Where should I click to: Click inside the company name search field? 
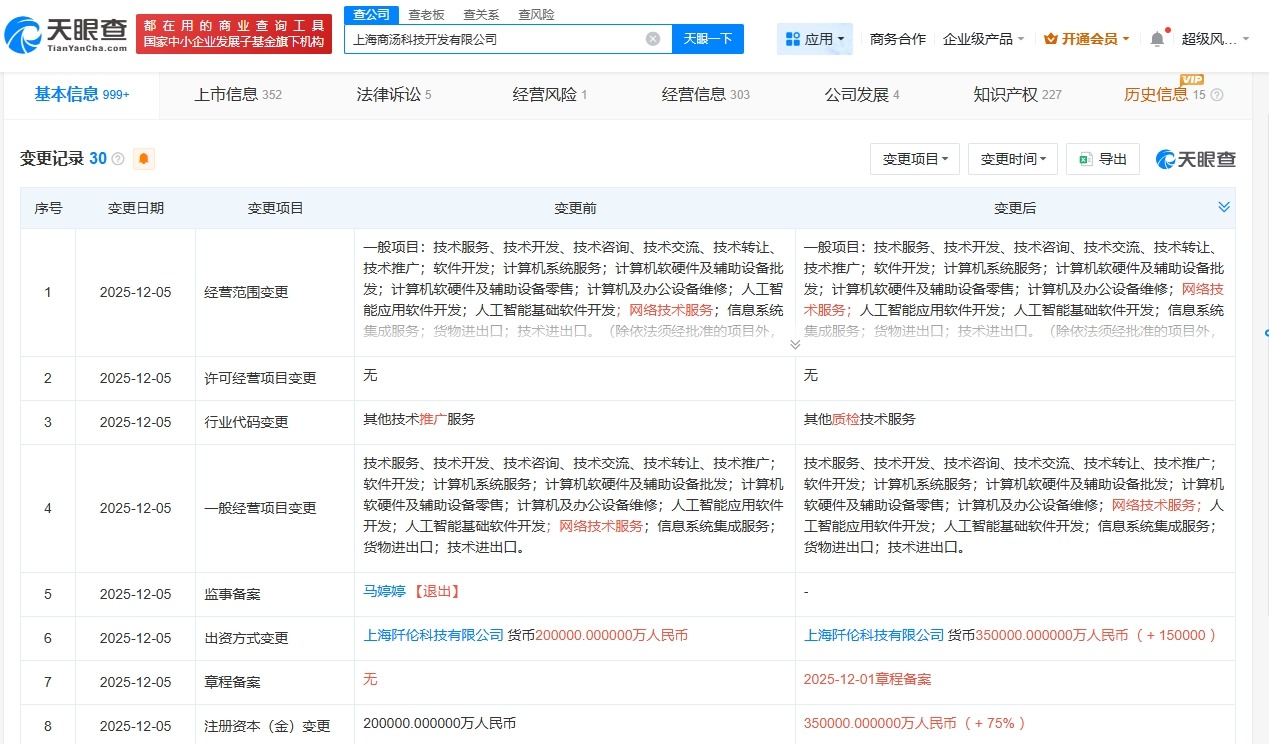(x=500, y=38)
